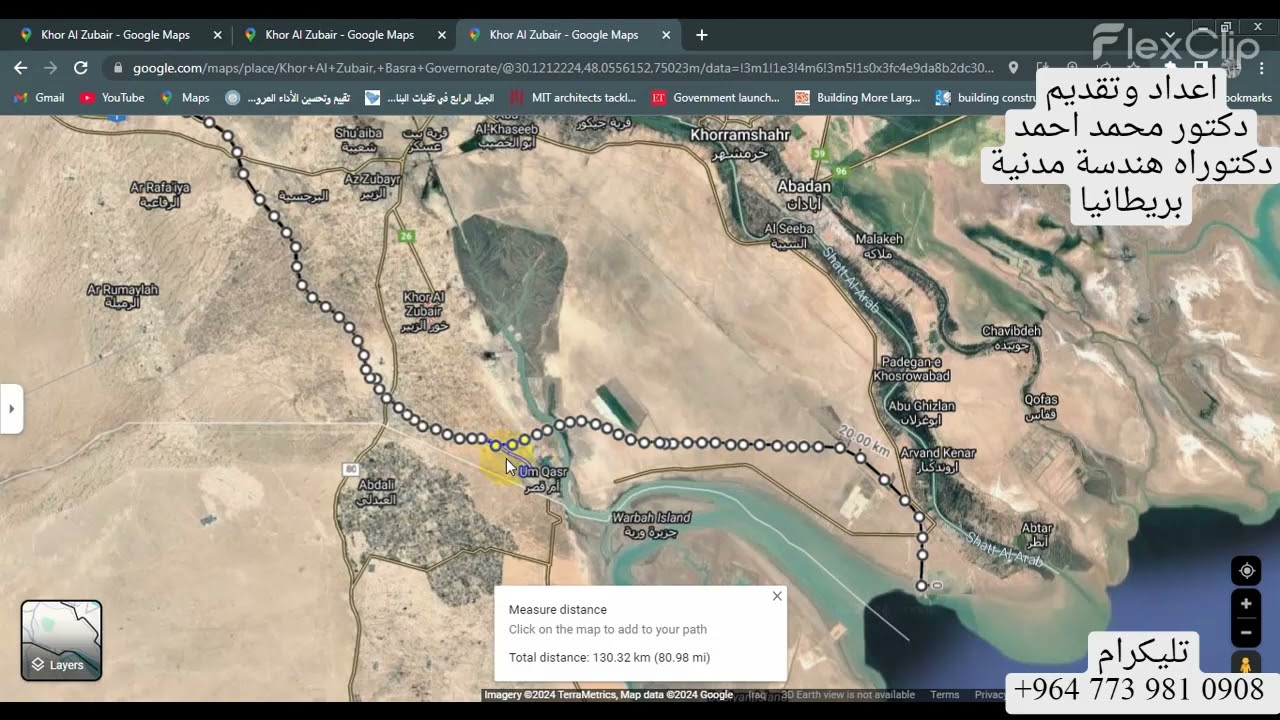The width and height of the screenshot is (1280, 720).
Task: Zoom in on the map
Action: click(x=1246, y=604)
